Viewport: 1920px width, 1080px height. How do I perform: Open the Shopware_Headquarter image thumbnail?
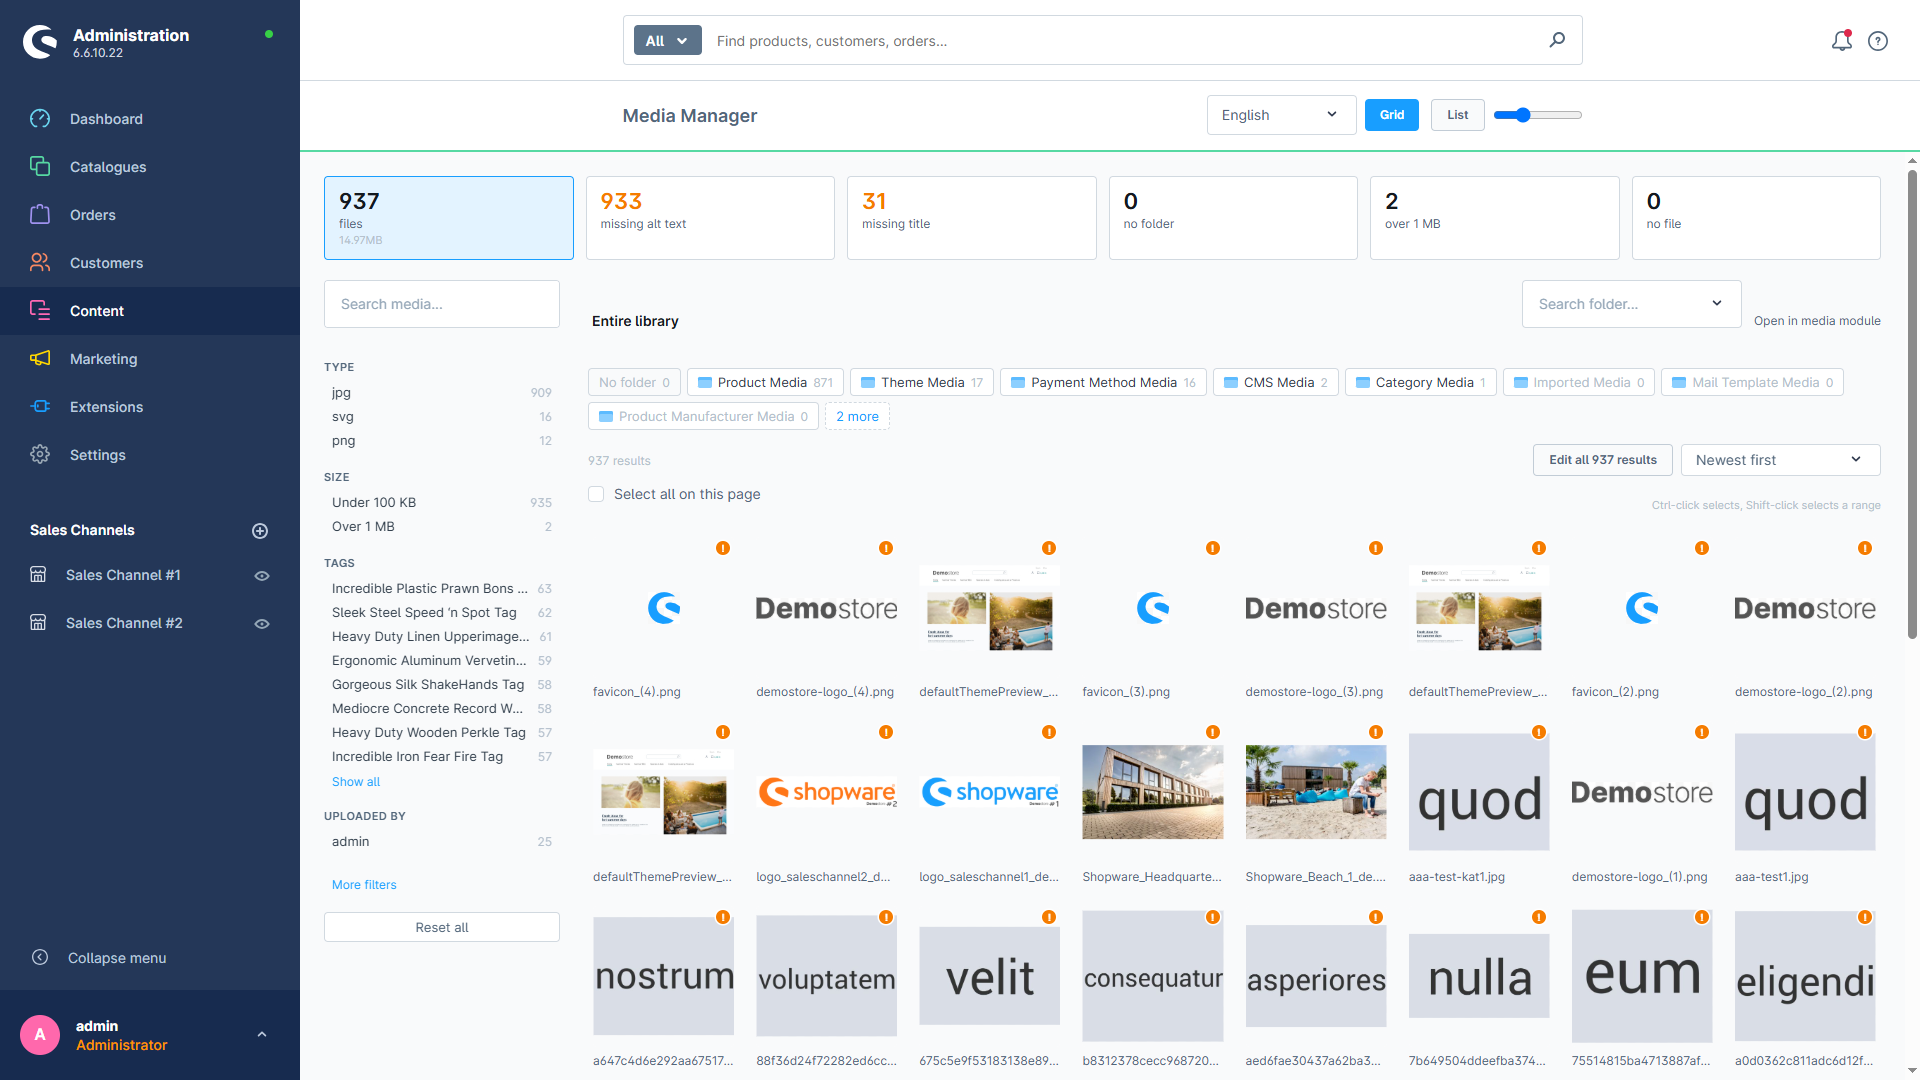(1152, 792)
